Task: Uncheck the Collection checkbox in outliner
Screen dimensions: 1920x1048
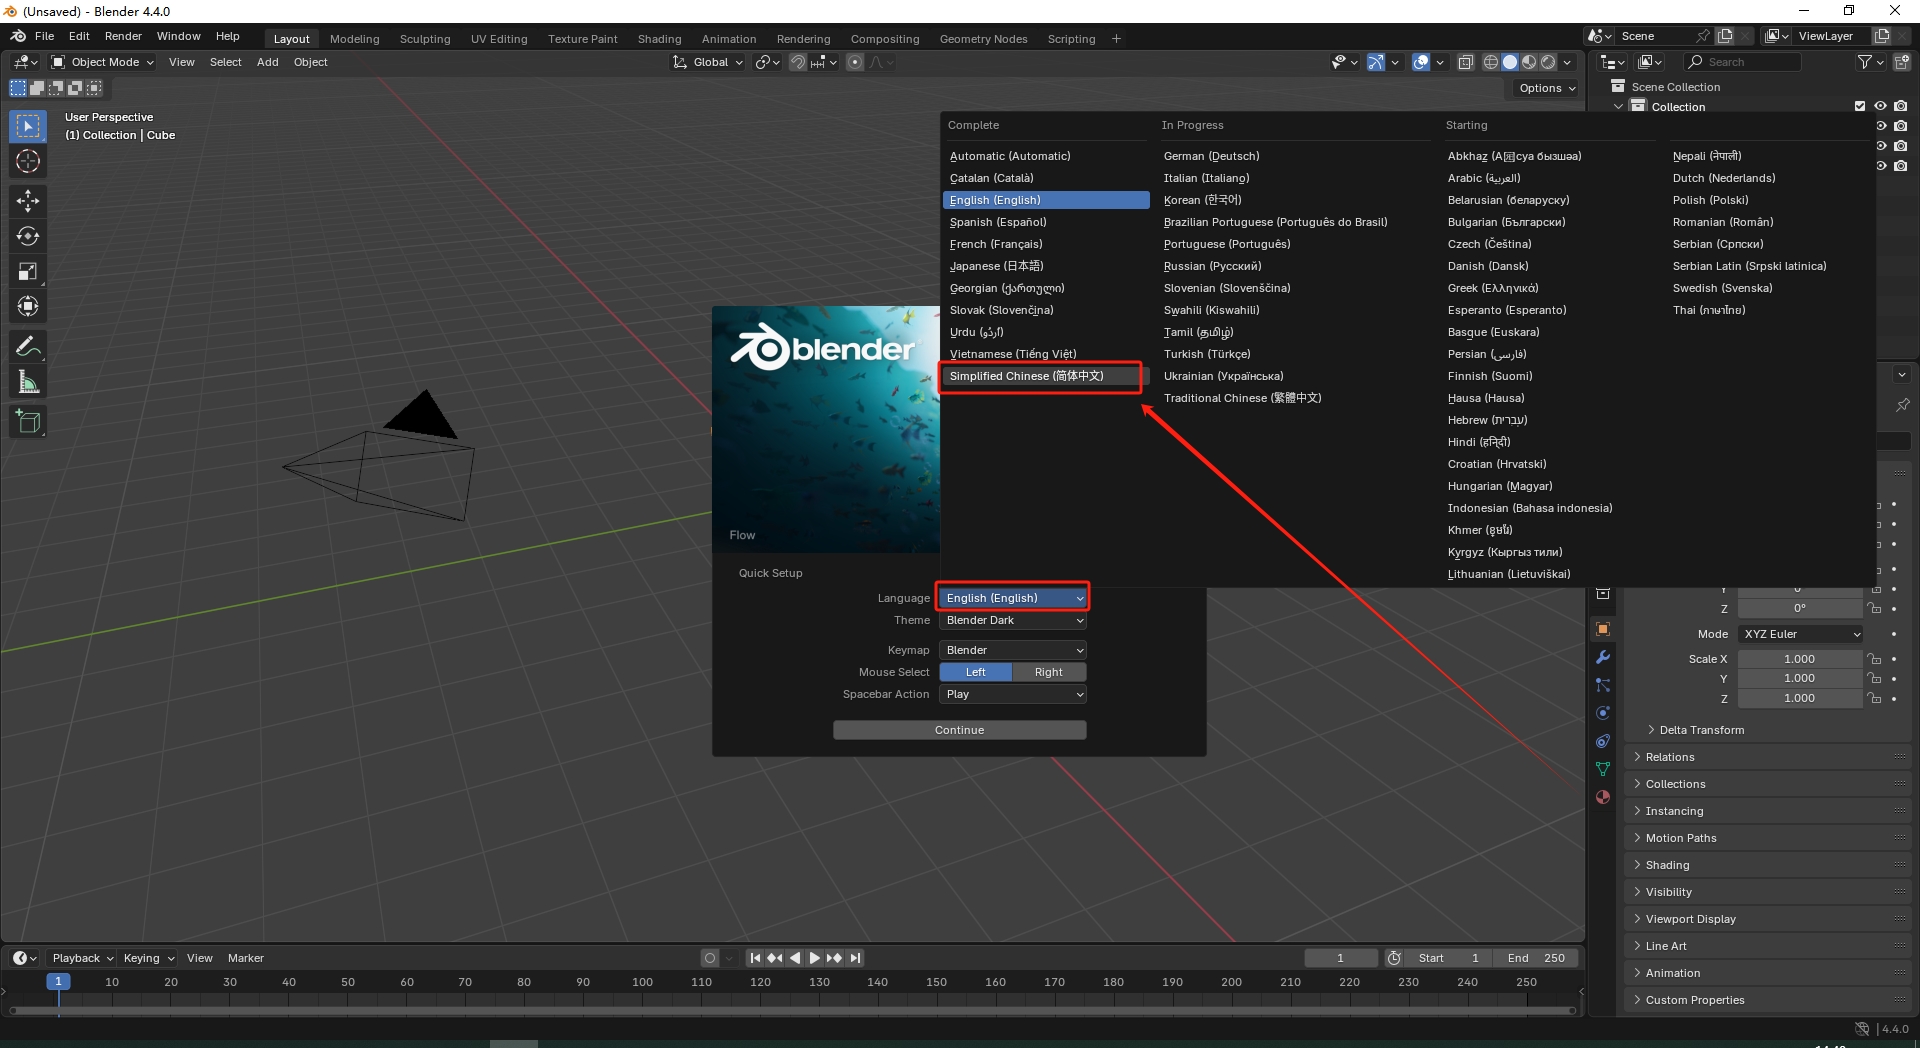Action: click(1859, 105)
